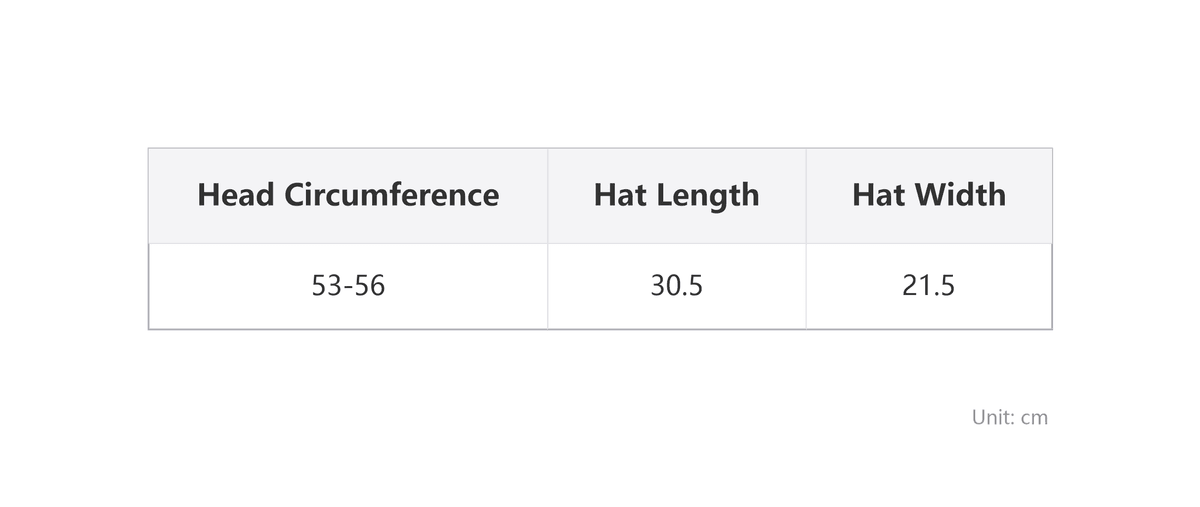Click Hat in the Hat Width header
Image resolution: width=1200 pixels, height=507 pixels.
pos(879,194)
